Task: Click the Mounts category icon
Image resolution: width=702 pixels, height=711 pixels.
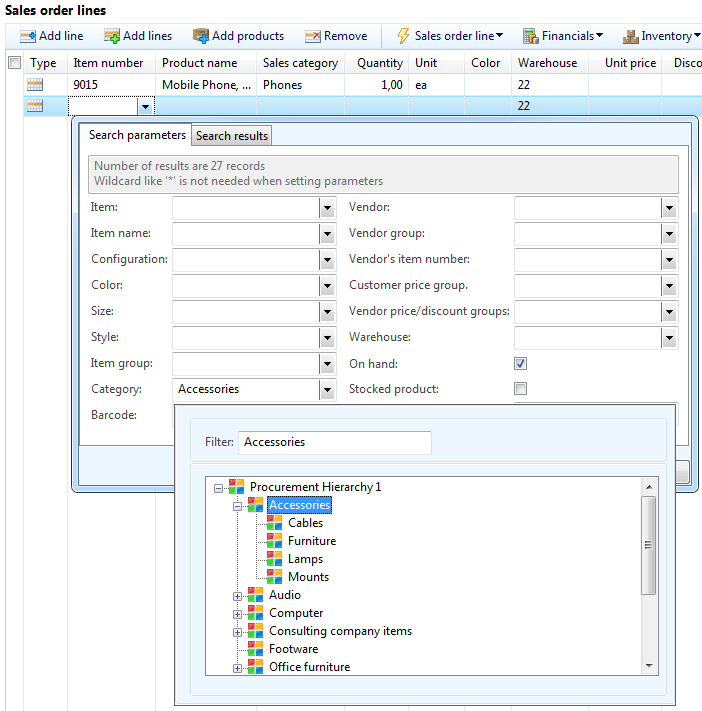Action: [274, 577]
